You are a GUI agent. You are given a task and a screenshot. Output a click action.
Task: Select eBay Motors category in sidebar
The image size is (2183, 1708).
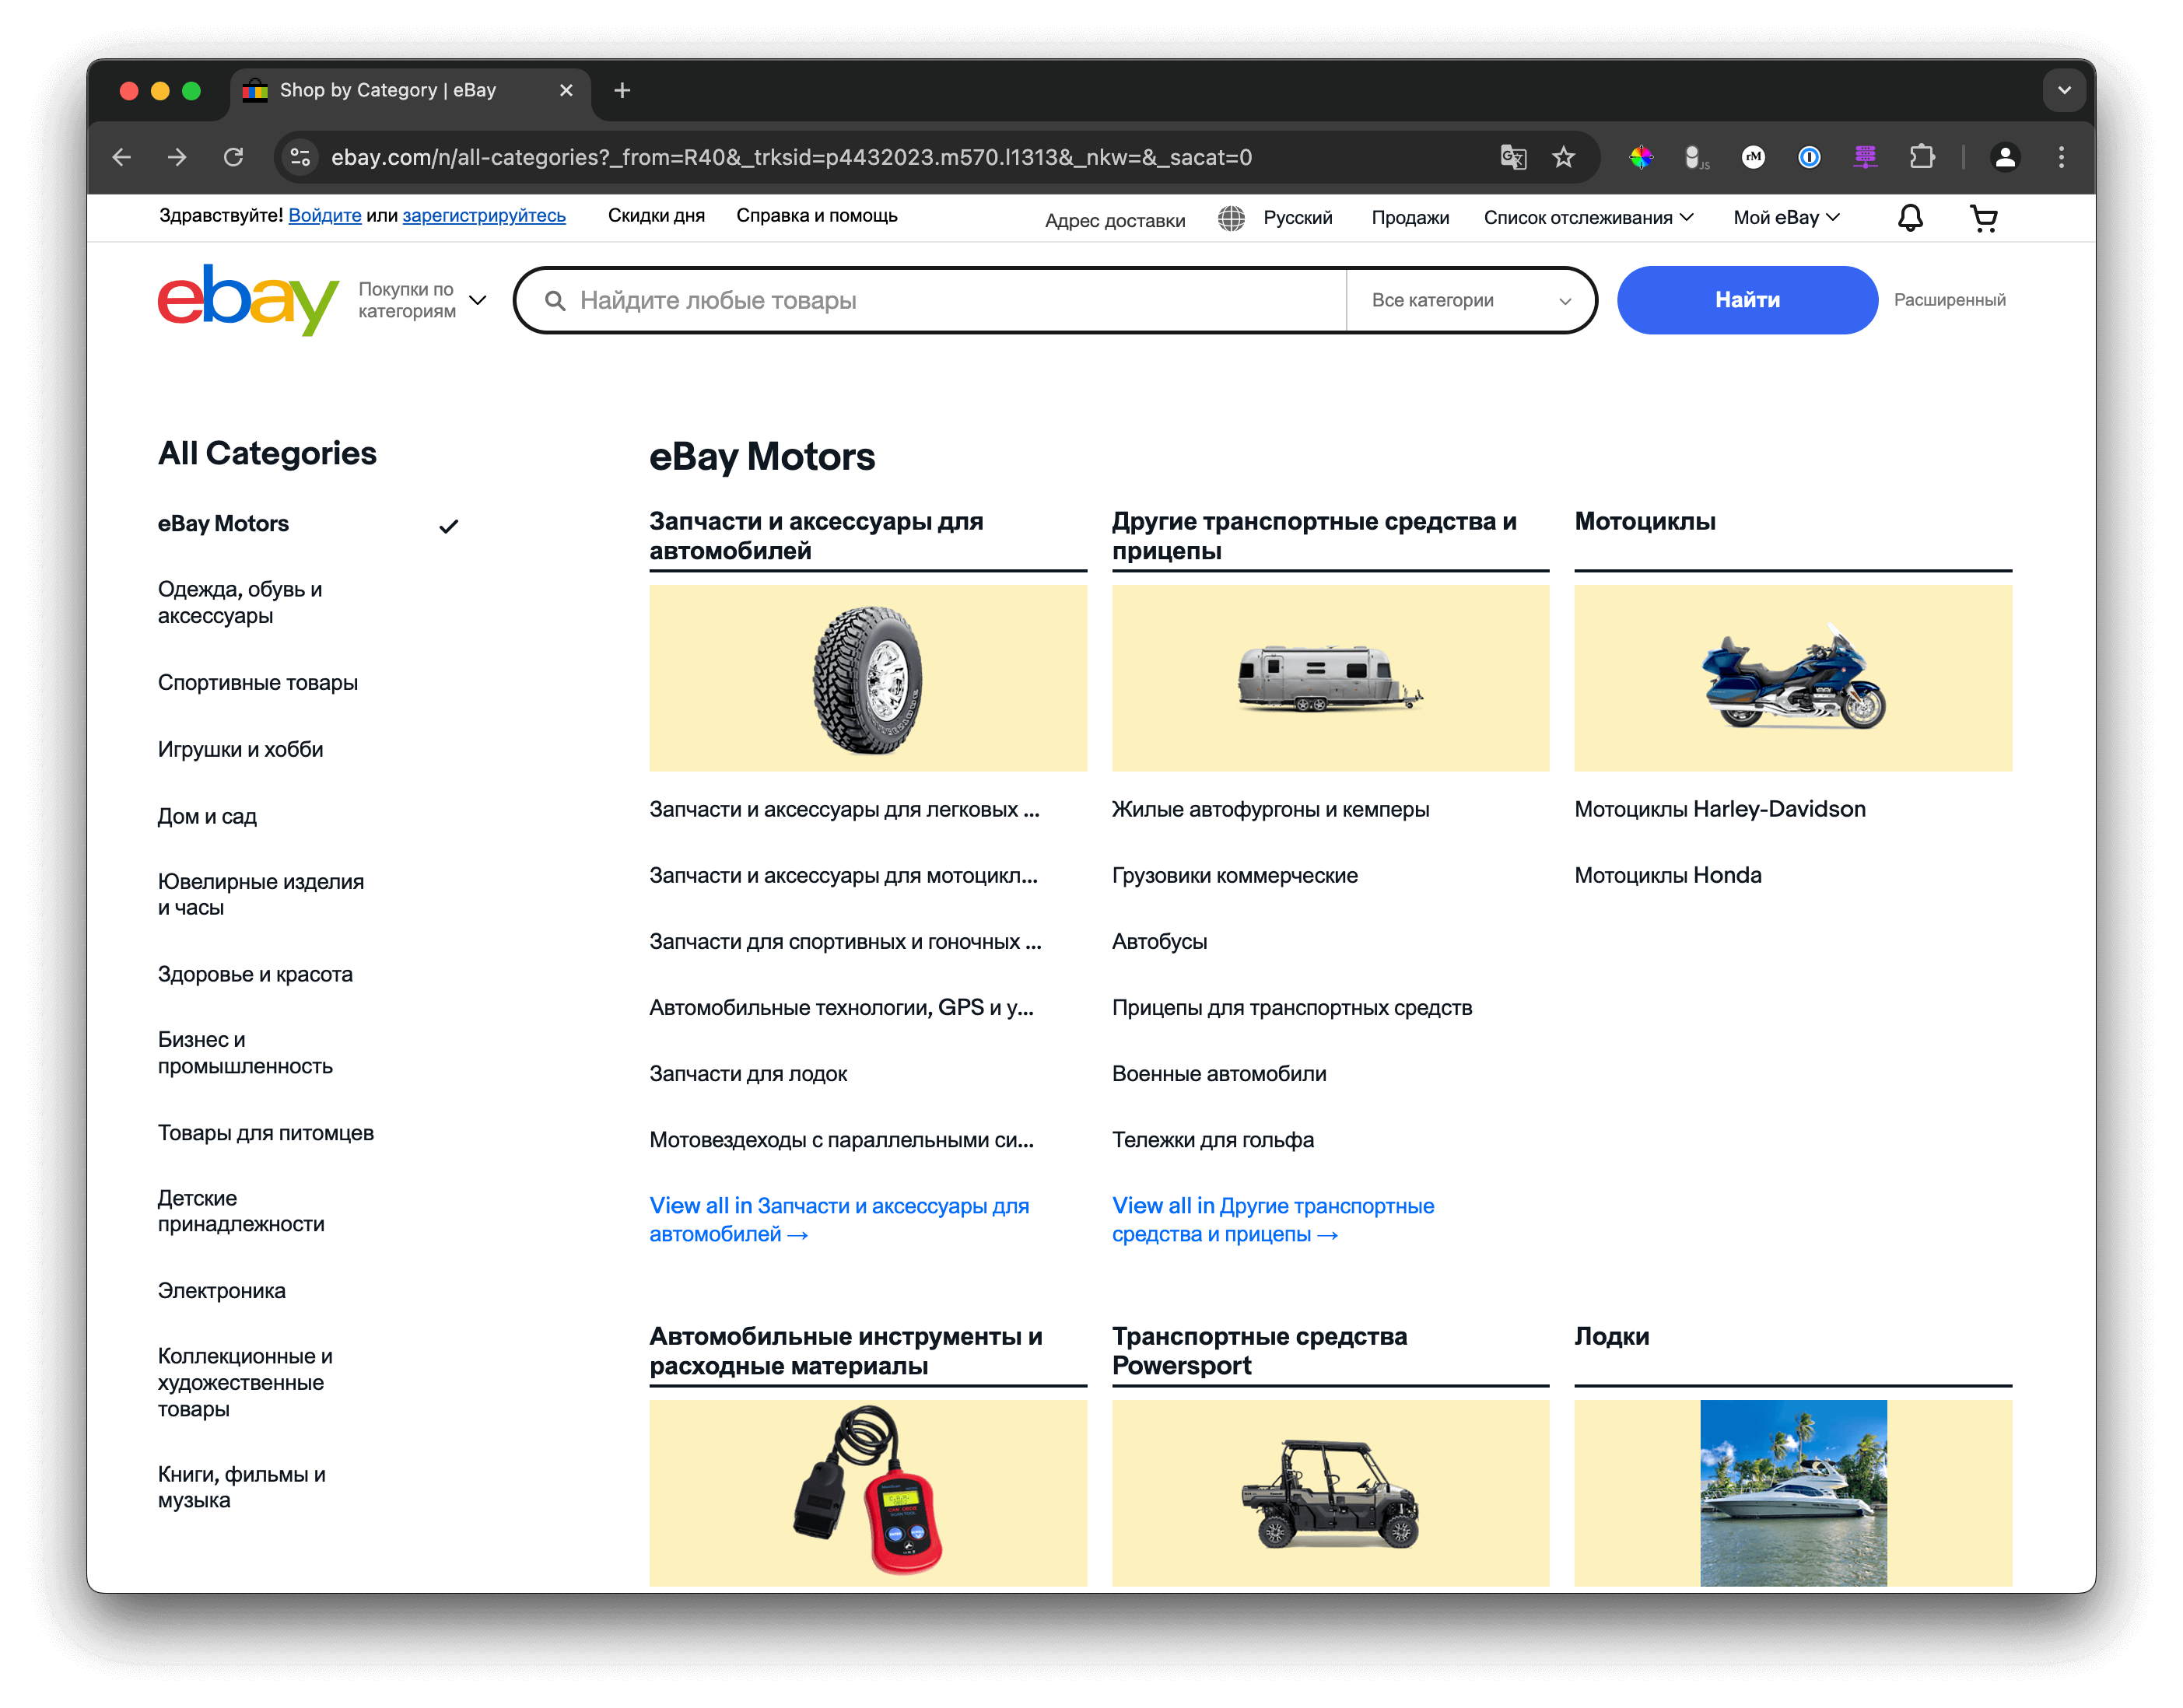click(223, 523)
